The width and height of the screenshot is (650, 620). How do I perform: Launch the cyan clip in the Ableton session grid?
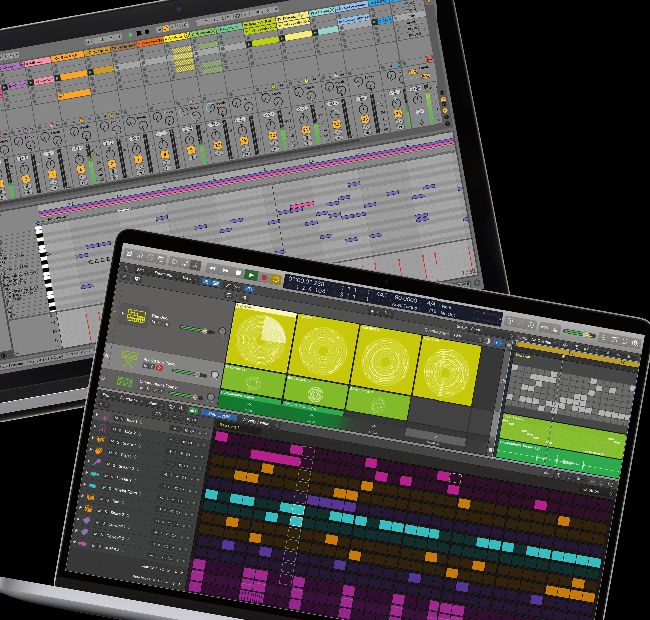click(x=328, y=31)
